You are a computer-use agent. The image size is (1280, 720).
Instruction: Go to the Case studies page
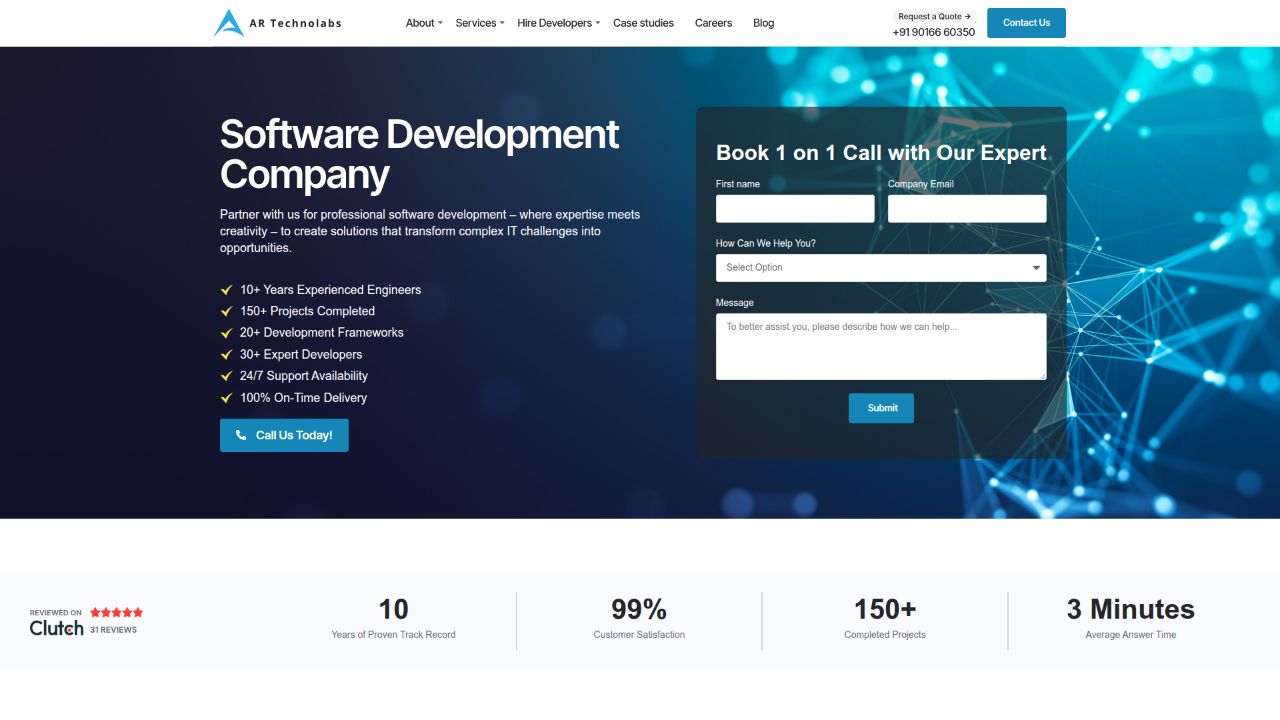click(643, 23)
